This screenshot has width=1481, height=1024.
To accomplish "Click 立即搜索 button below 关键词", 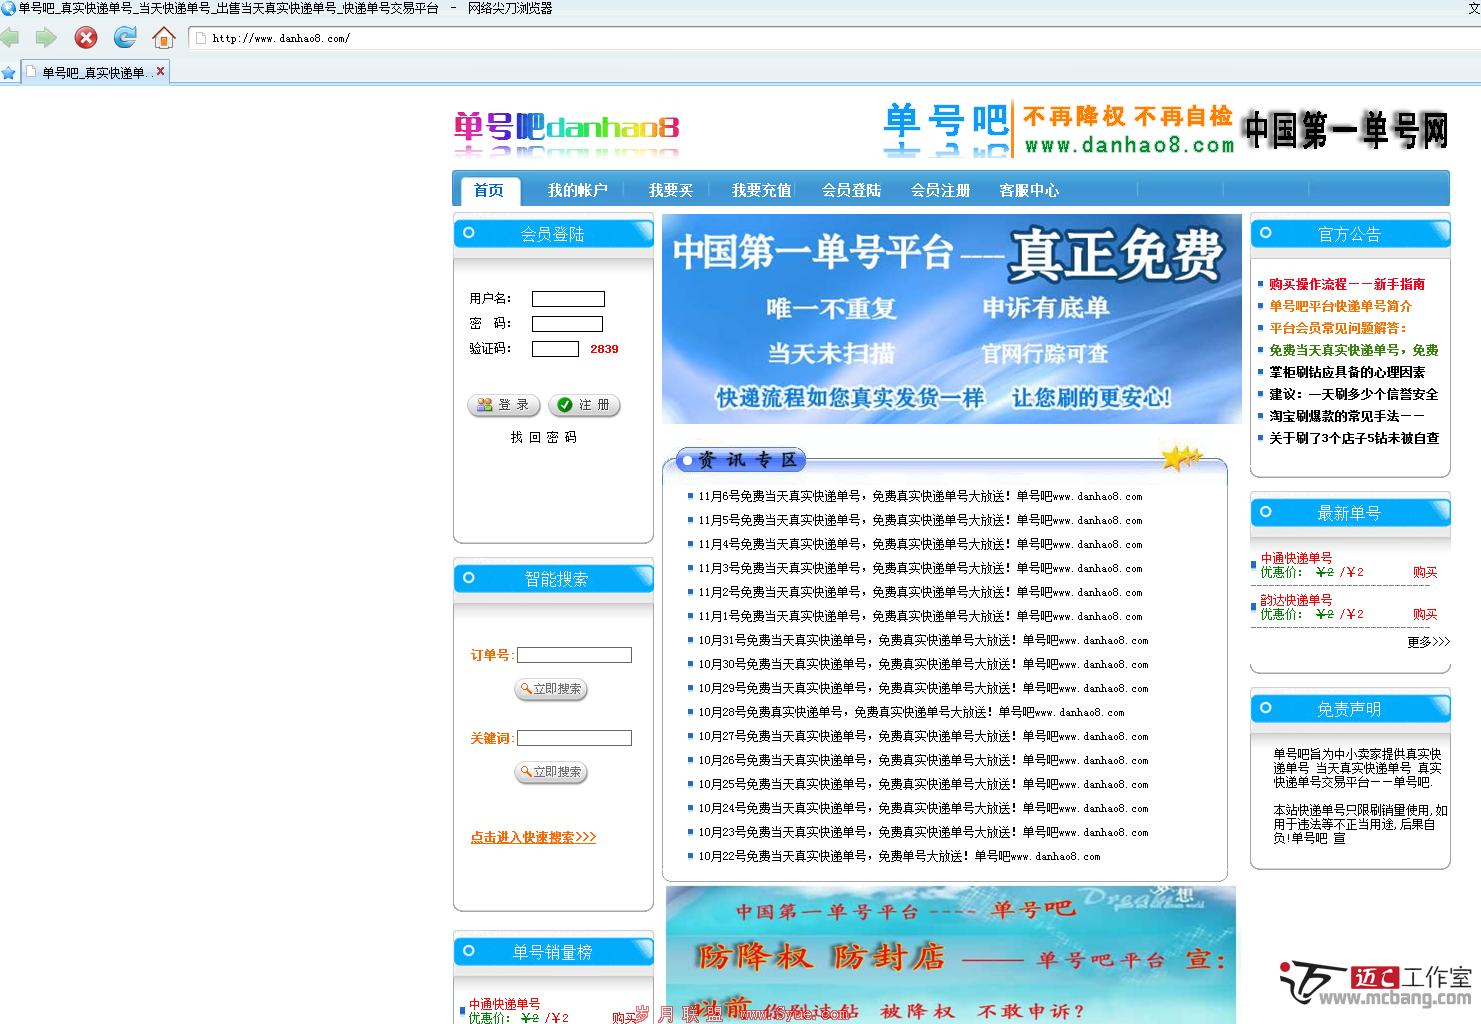I will coord(551,772).
